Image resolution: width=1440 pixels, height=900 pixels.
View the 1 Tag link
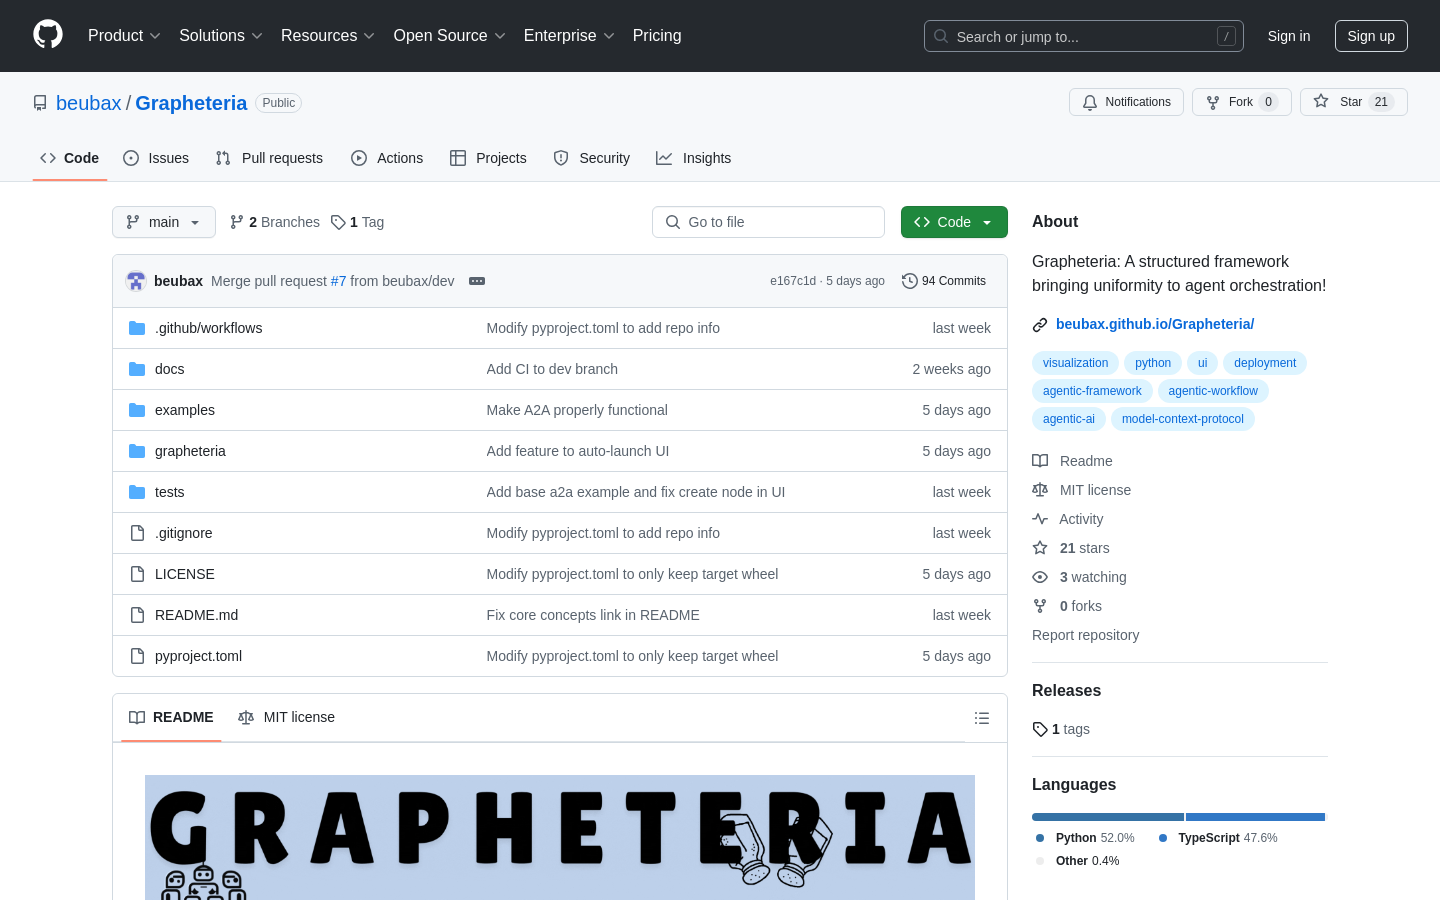[358, 222]
